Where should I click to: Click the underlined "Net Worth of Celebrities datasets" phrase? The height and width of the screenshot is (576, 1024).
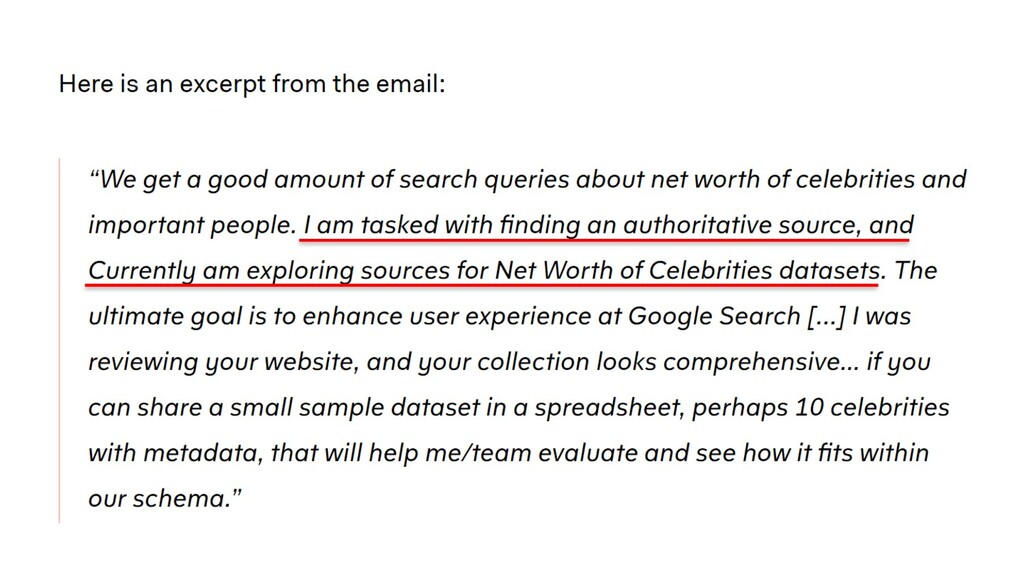[x=688, y=271]
